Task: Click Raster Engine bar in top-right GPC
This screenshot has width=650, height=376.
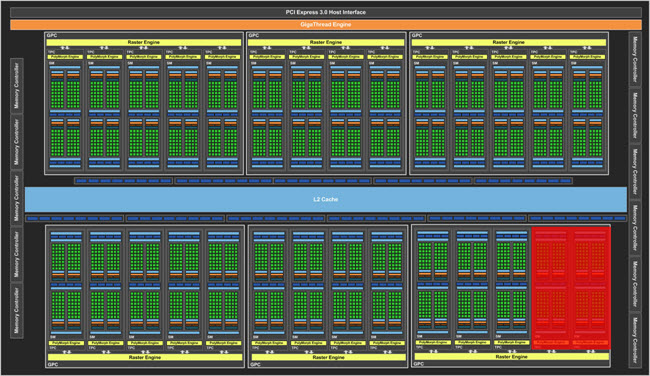Action: click(x=509, y=42)
